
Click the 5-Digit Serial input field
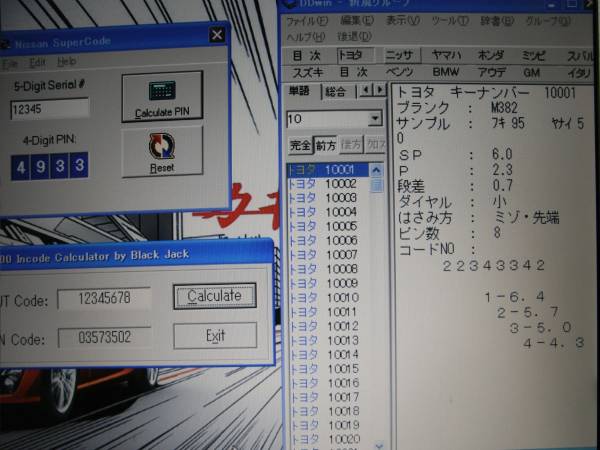point(50,109)
